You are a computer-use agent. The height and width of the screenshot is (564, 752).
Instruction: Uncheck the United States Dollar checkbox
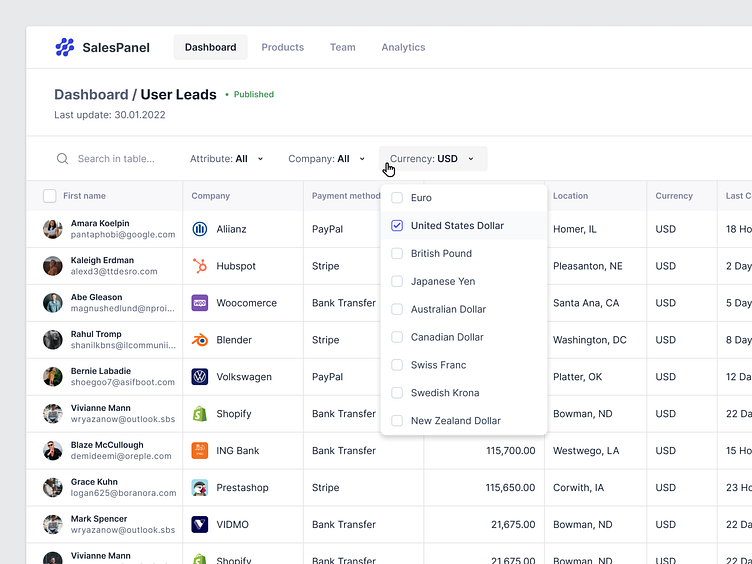pyautogui.click(x=397, y=226)
